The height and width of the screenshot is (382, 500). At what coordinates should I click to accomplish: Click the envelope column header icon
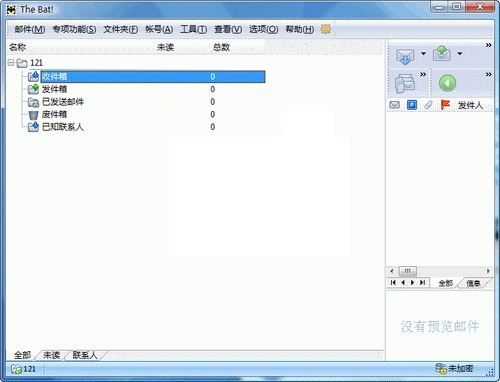coord(395,105)
